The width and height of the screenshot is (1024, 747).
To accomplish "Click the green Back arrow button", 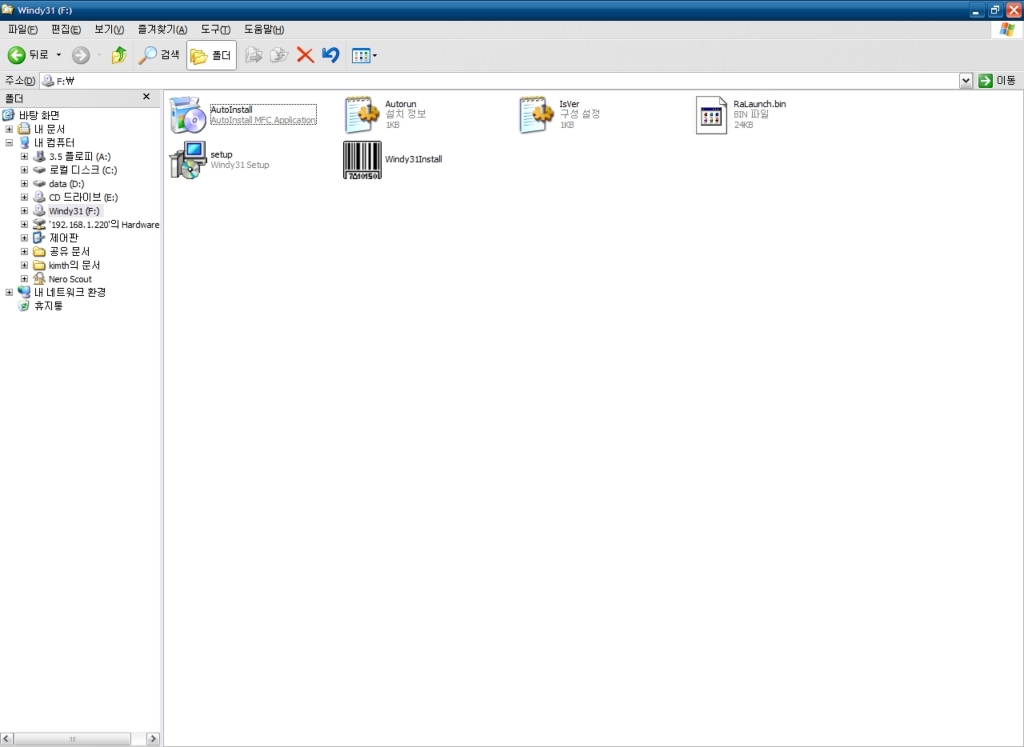I will click(x=16, y=56).
